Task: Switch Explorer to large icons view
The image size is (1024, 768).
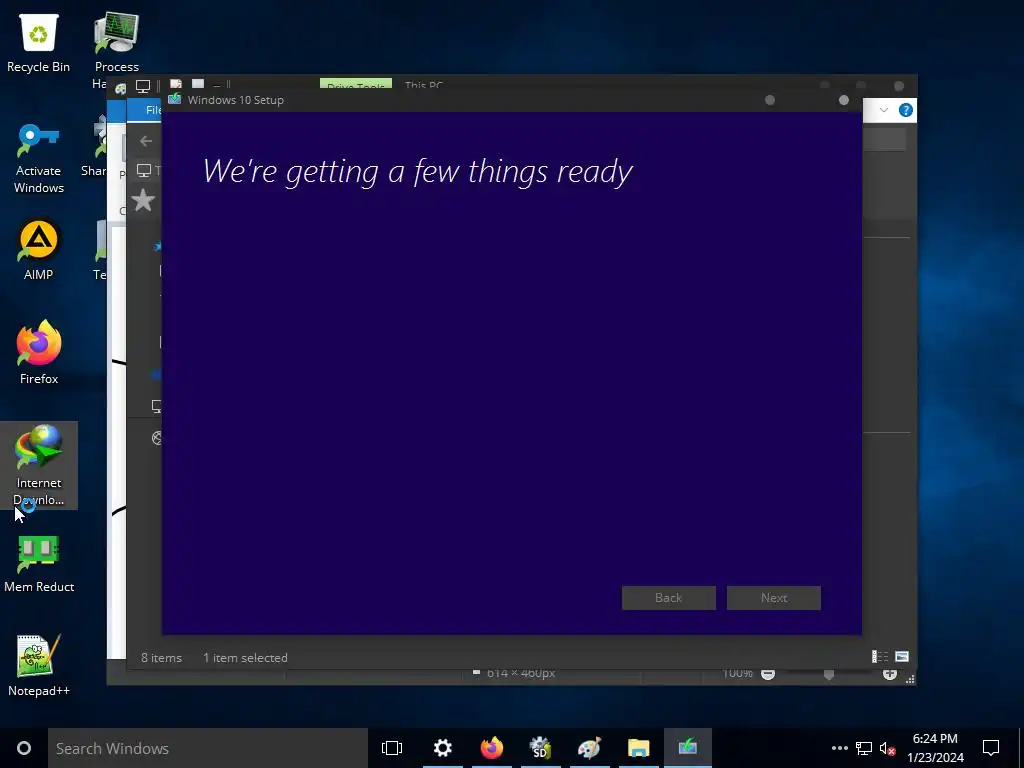Action: click(x=902, y=656)
